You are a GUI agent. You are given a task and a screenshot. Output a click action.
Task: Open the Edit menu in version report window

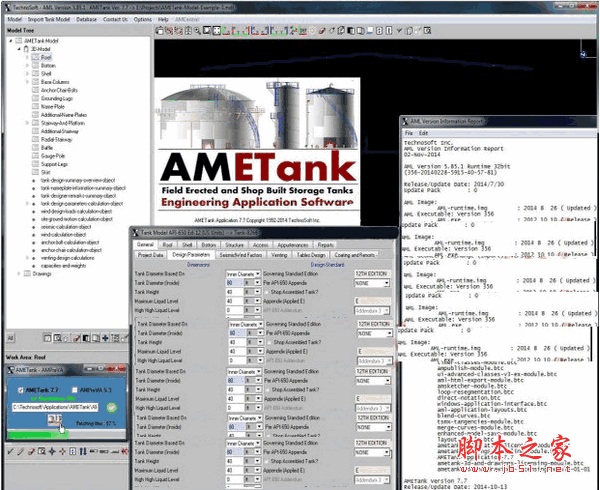[x=423, y=133]
